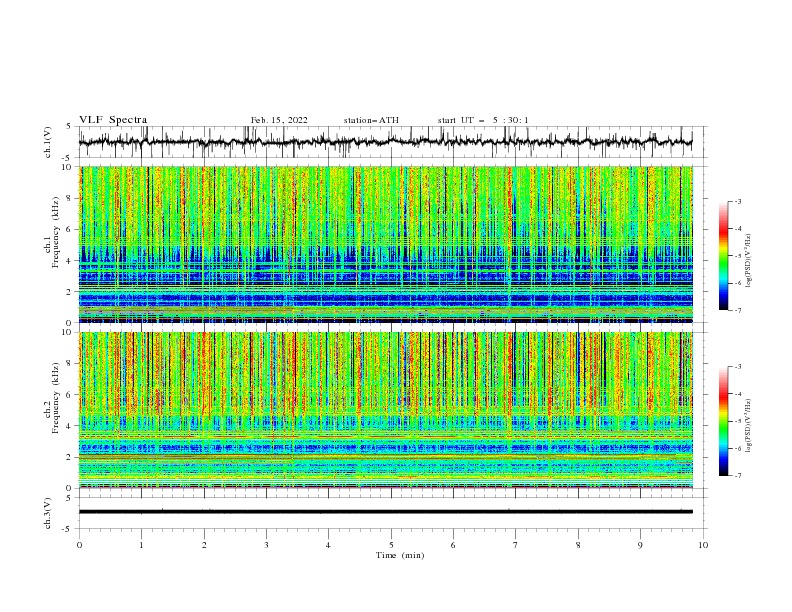The width and height of the screenshot is (792, 612).
Task: Click the "ch.2 Frequency (kHz)" axis label
Action: tap(52, 397)
